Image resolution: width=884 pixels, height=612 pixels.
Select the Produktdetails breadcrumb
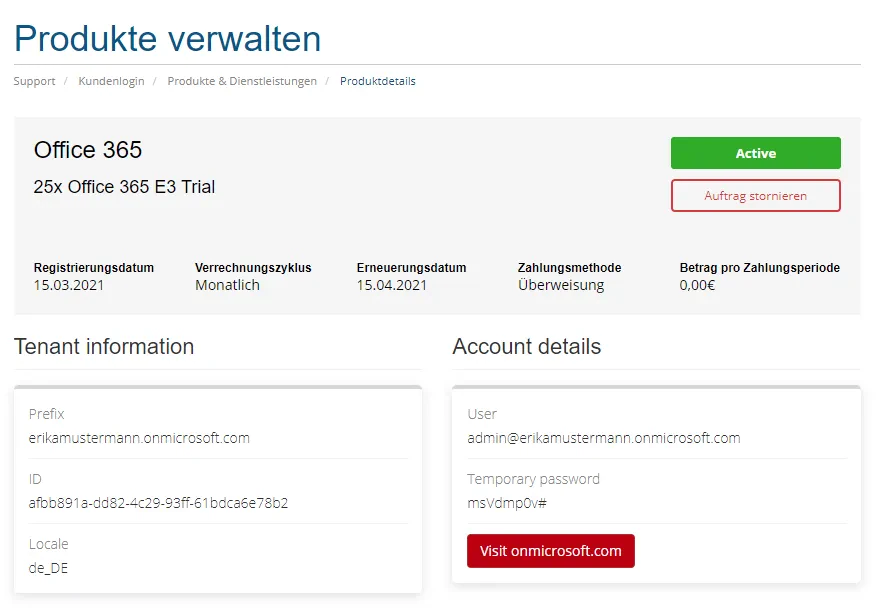click(378, 81)
